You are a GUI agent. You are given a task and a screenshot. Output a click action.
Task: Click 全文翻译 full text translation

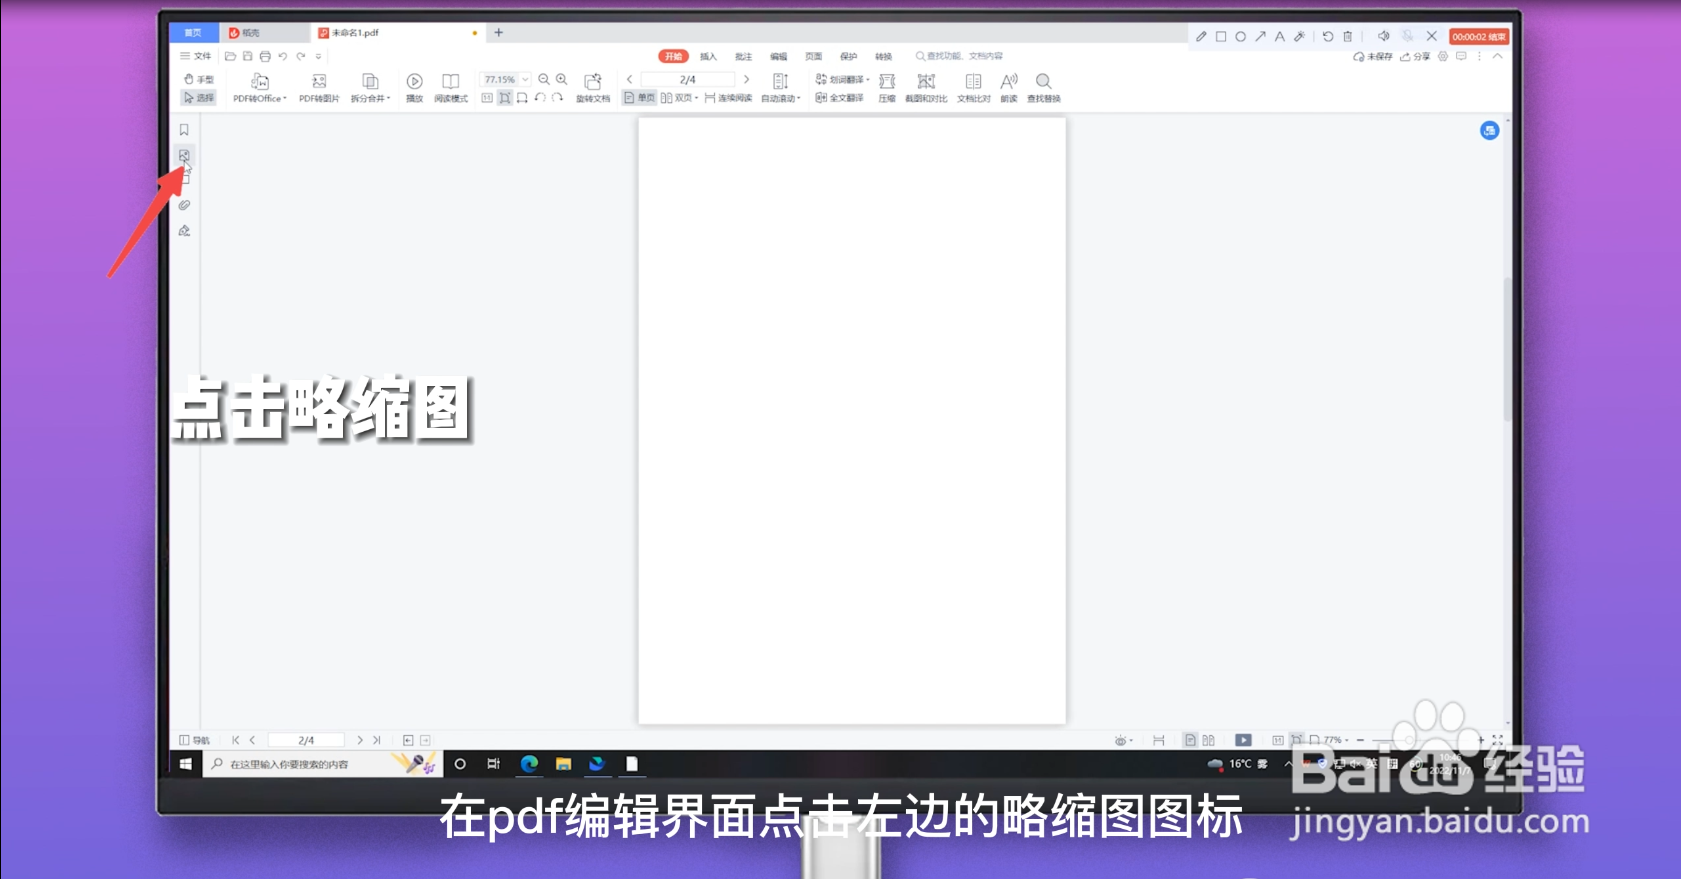840,98
